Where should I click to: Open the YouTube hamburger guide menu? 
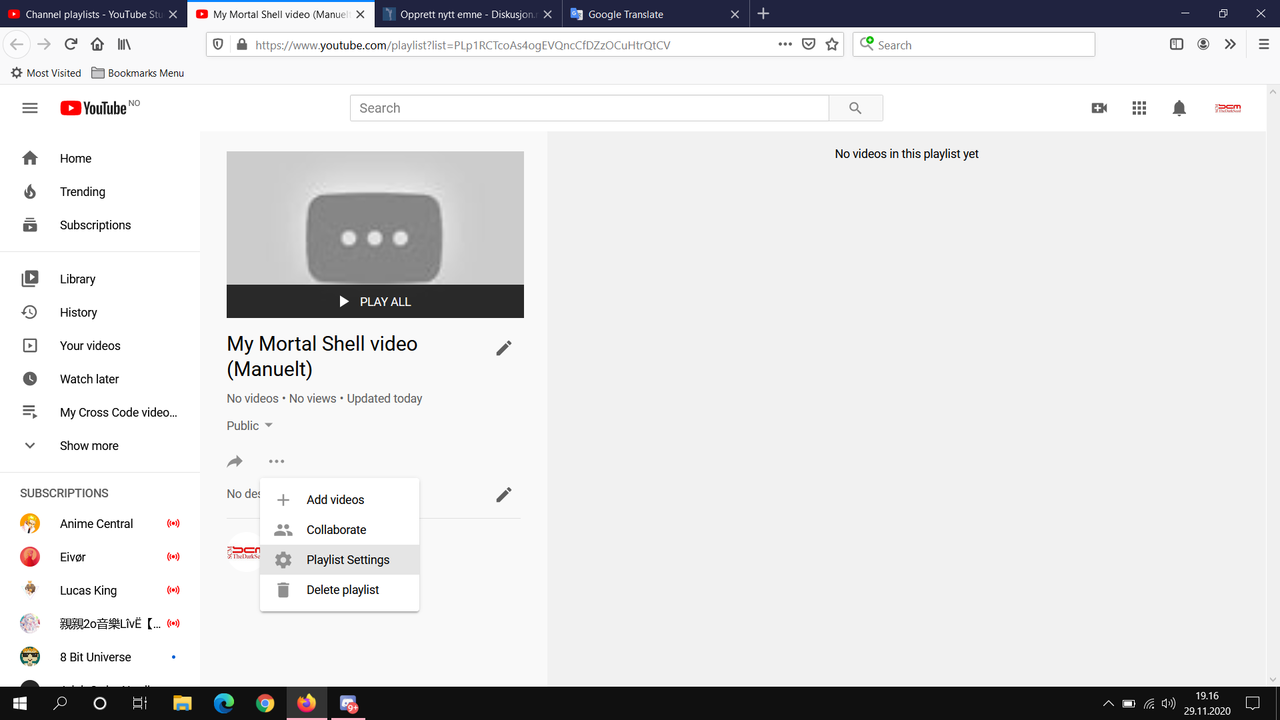pyautogui.click(x=30, y=108)
